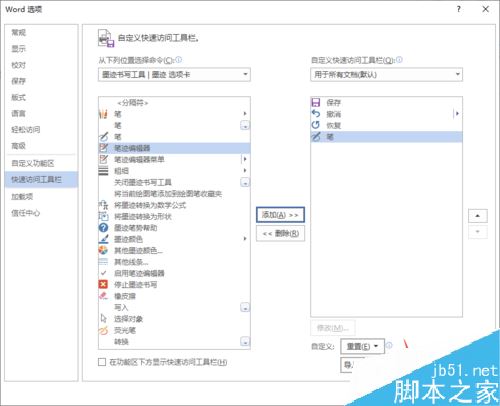Open the 重置 dropdown button
The height and width of the screenshot is (406, 500).
[362, 346]
